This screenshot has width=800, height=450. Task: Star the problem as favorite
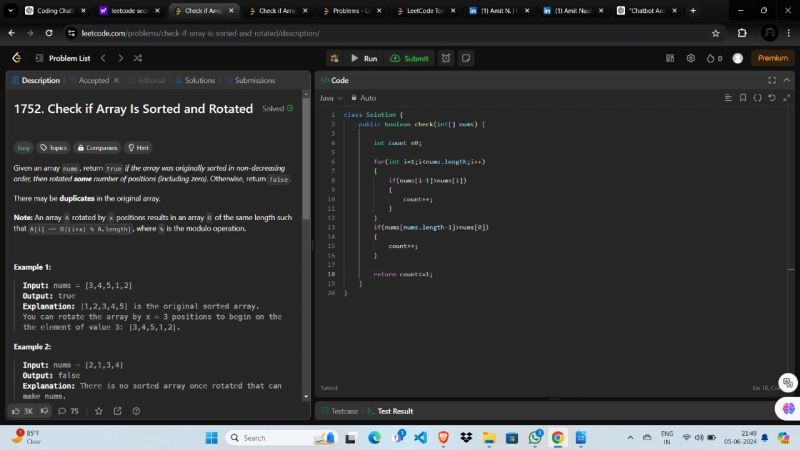pyautogui.click(x=99, y=411)
